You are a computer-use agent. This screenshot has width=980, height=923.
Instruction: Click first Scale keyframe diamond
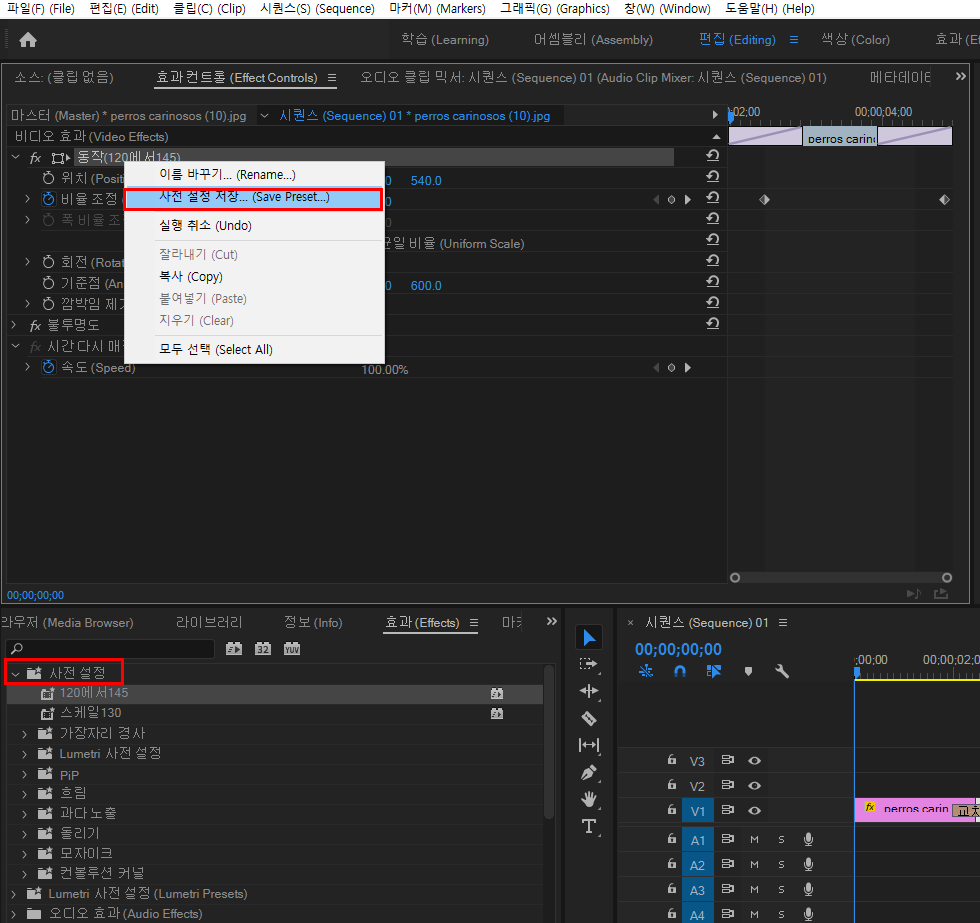point(764,200)
